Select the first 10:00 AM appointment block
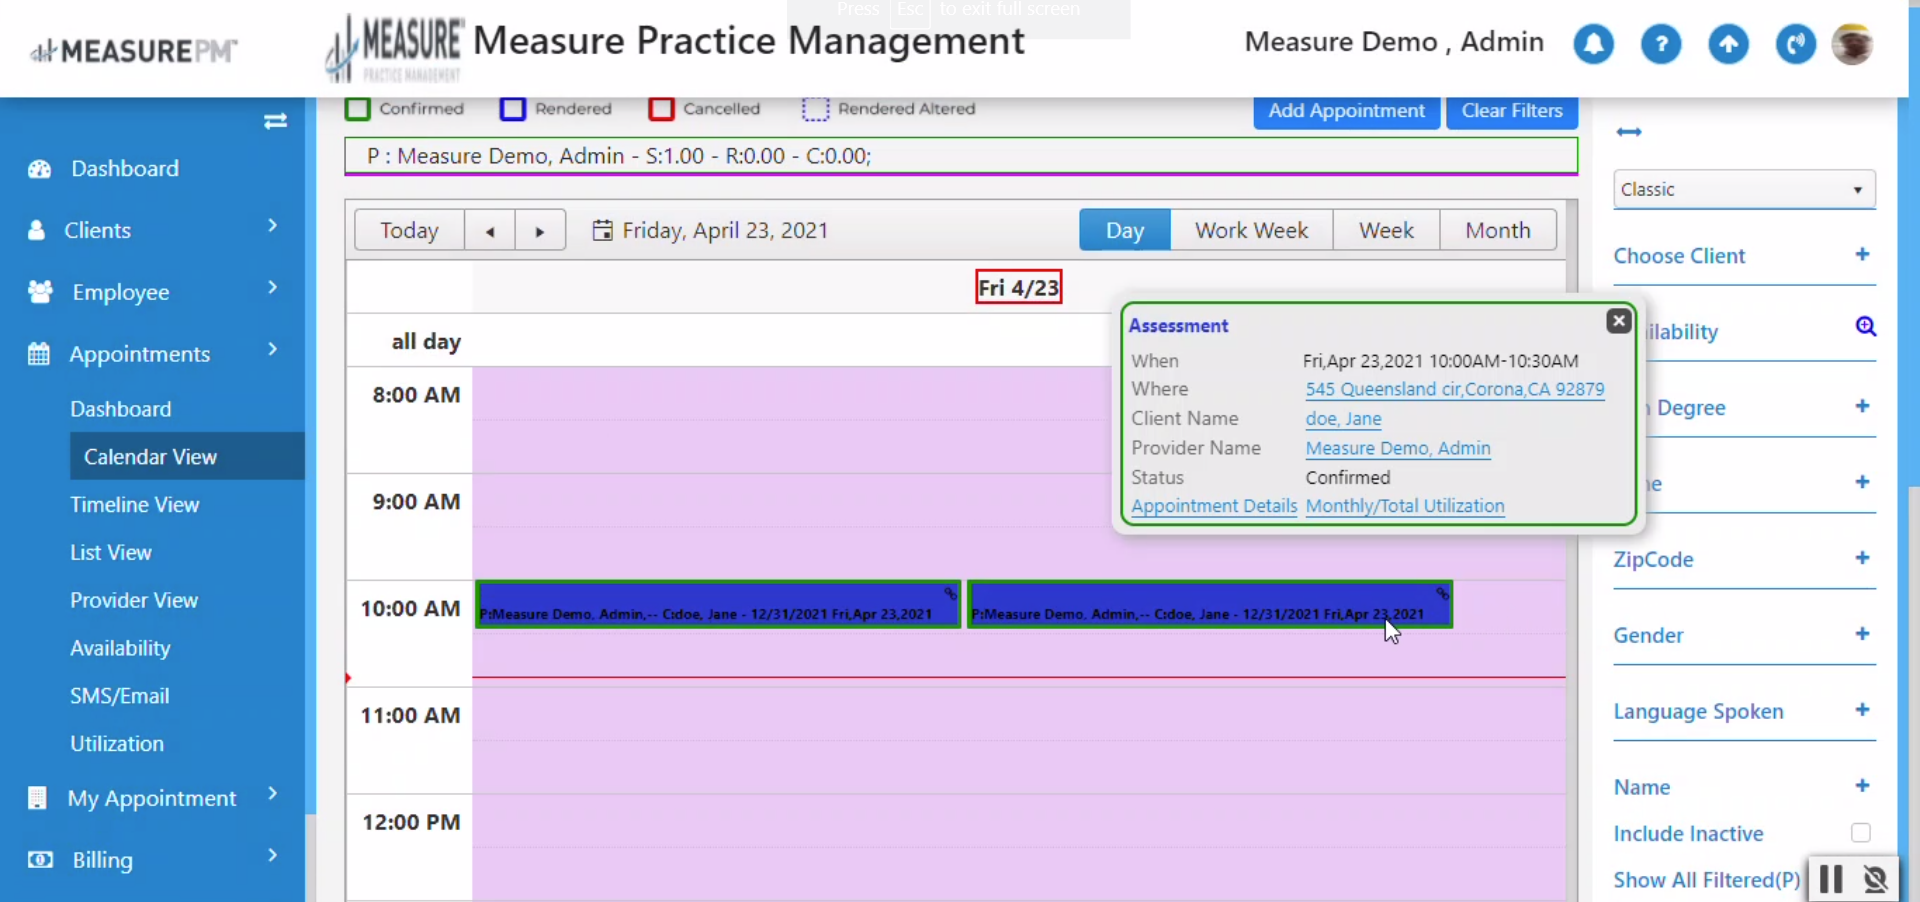Image resolution: width=1920 pixels, height=902 pixels. point(718,604)
